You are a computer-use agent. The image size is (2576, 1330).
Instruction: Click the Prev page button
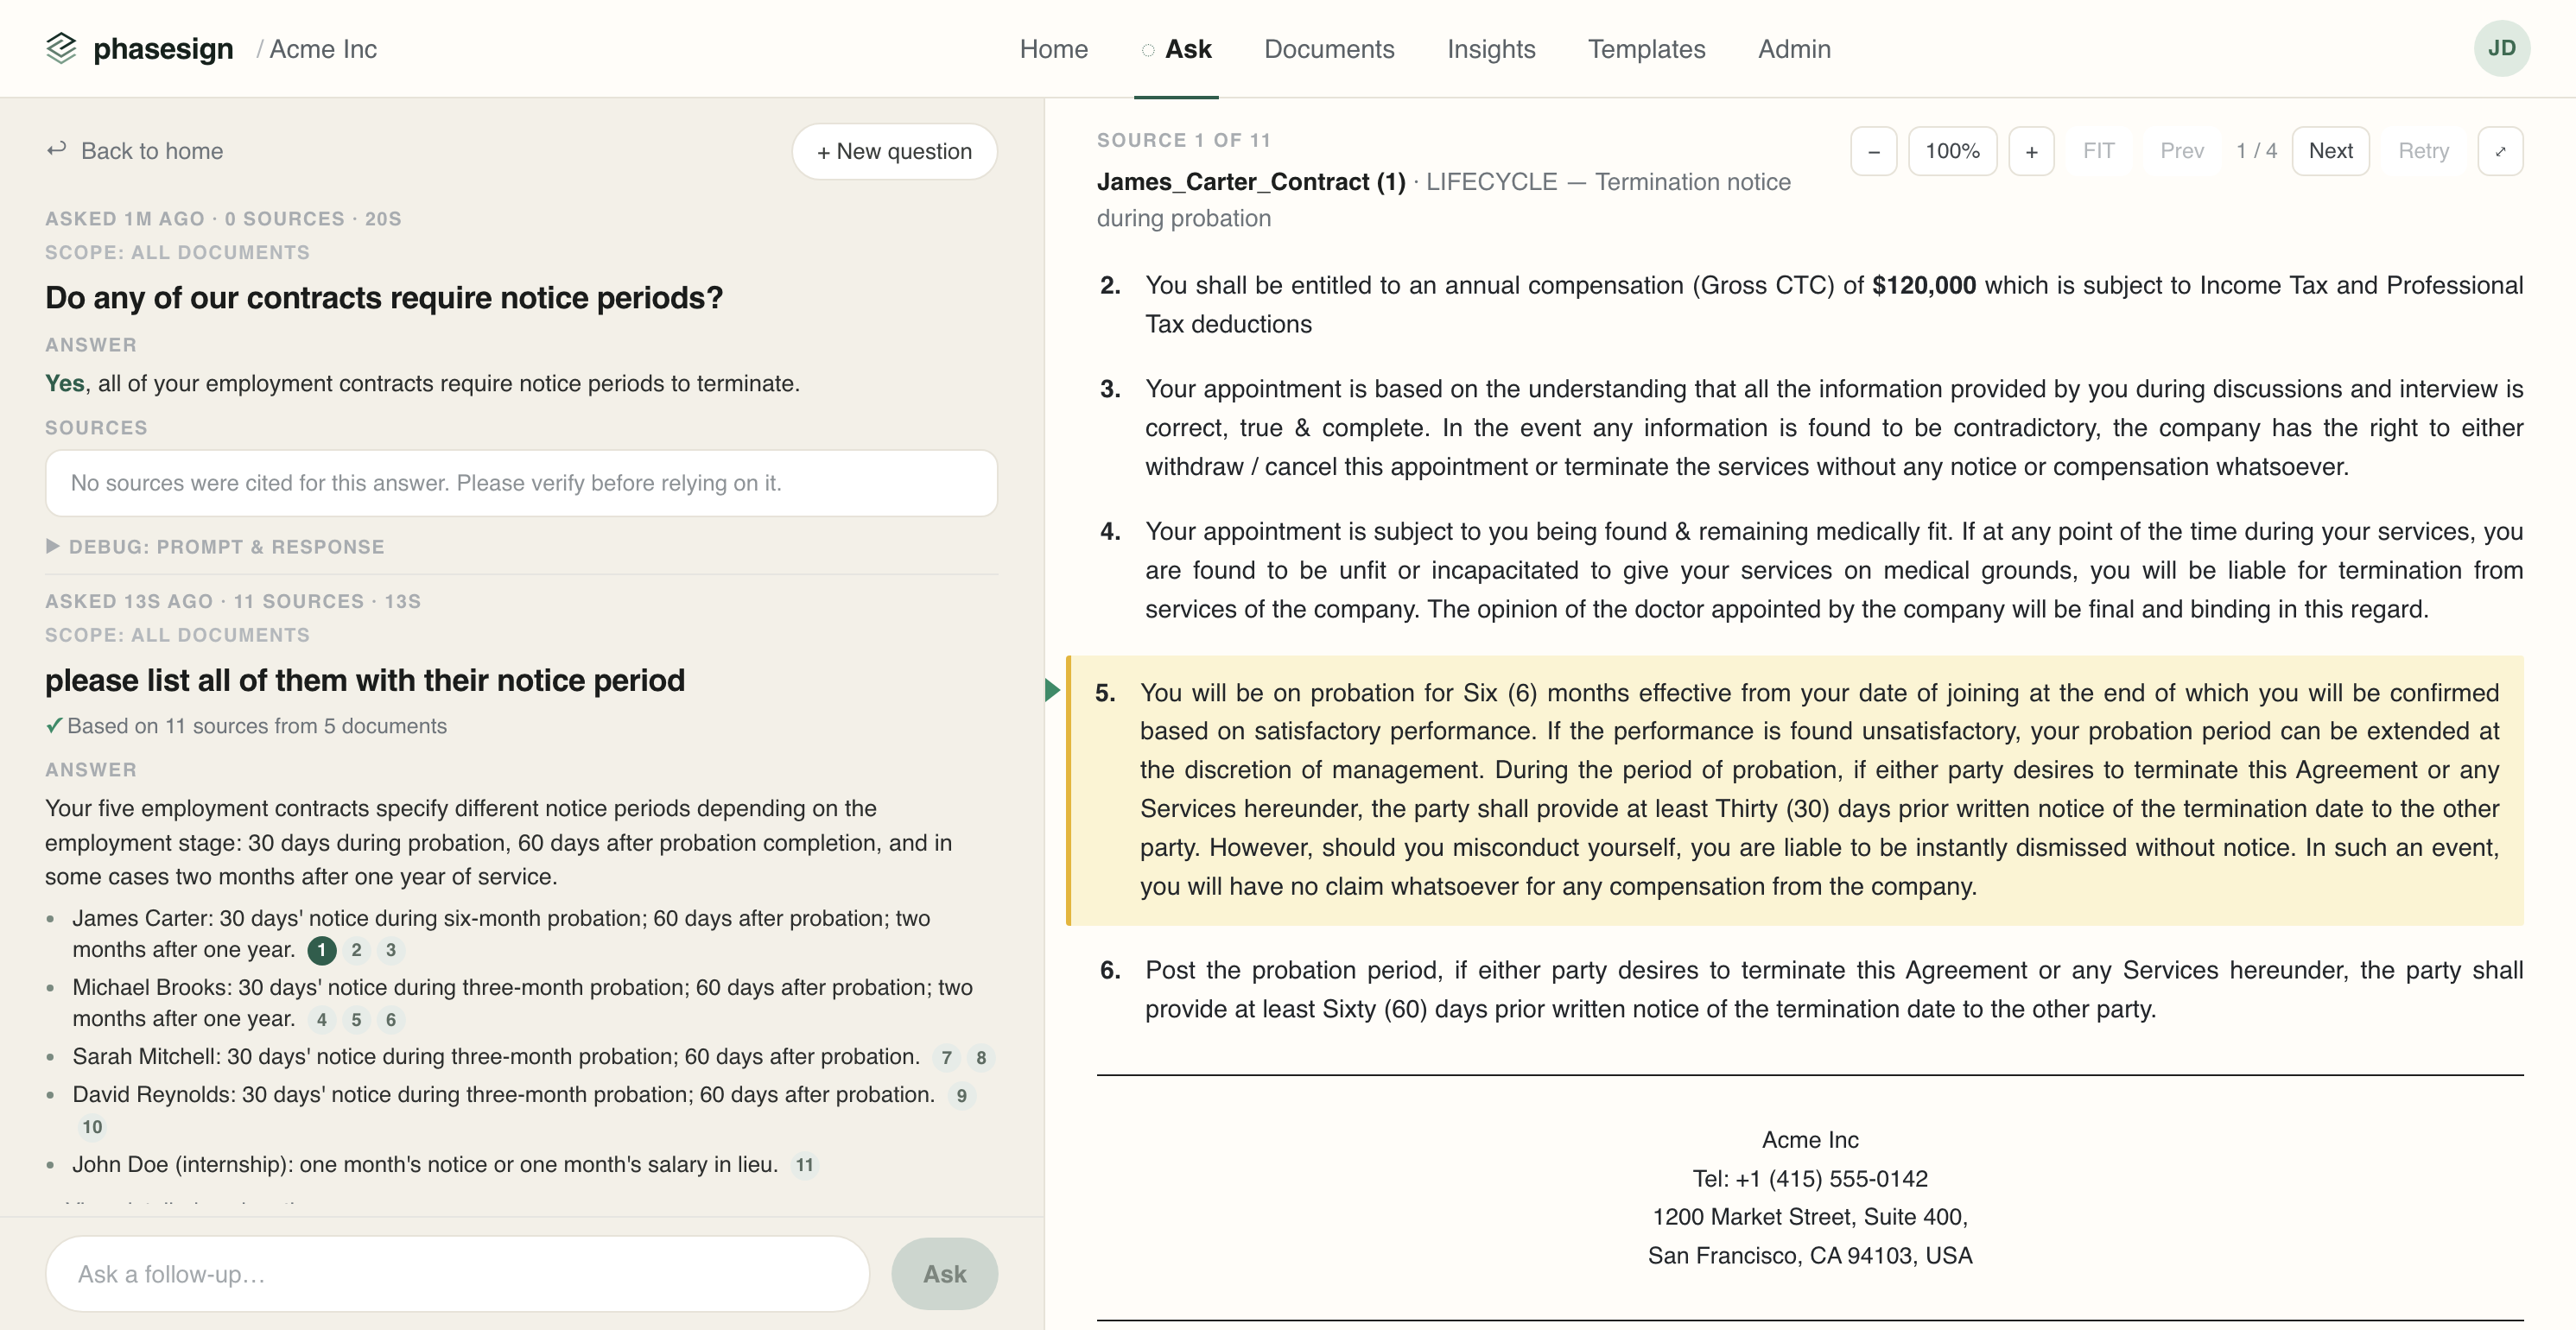pos(2181,151)
